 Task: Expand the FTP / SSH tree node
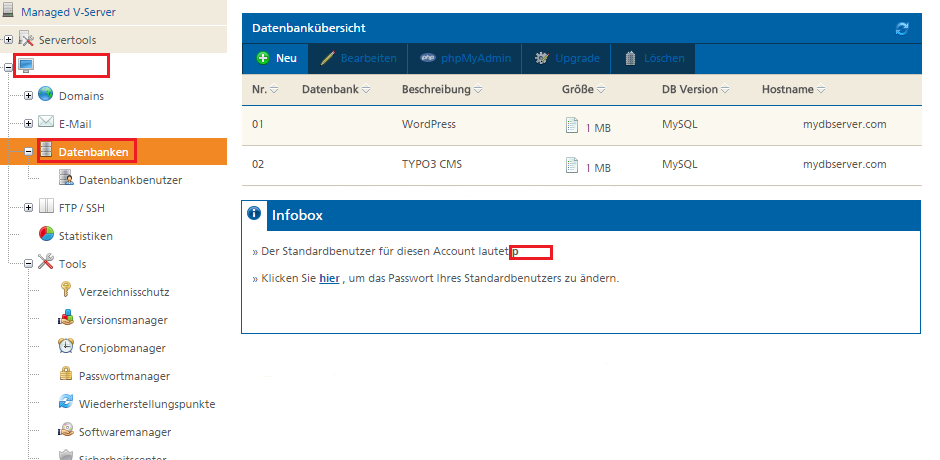pos(28,208)
